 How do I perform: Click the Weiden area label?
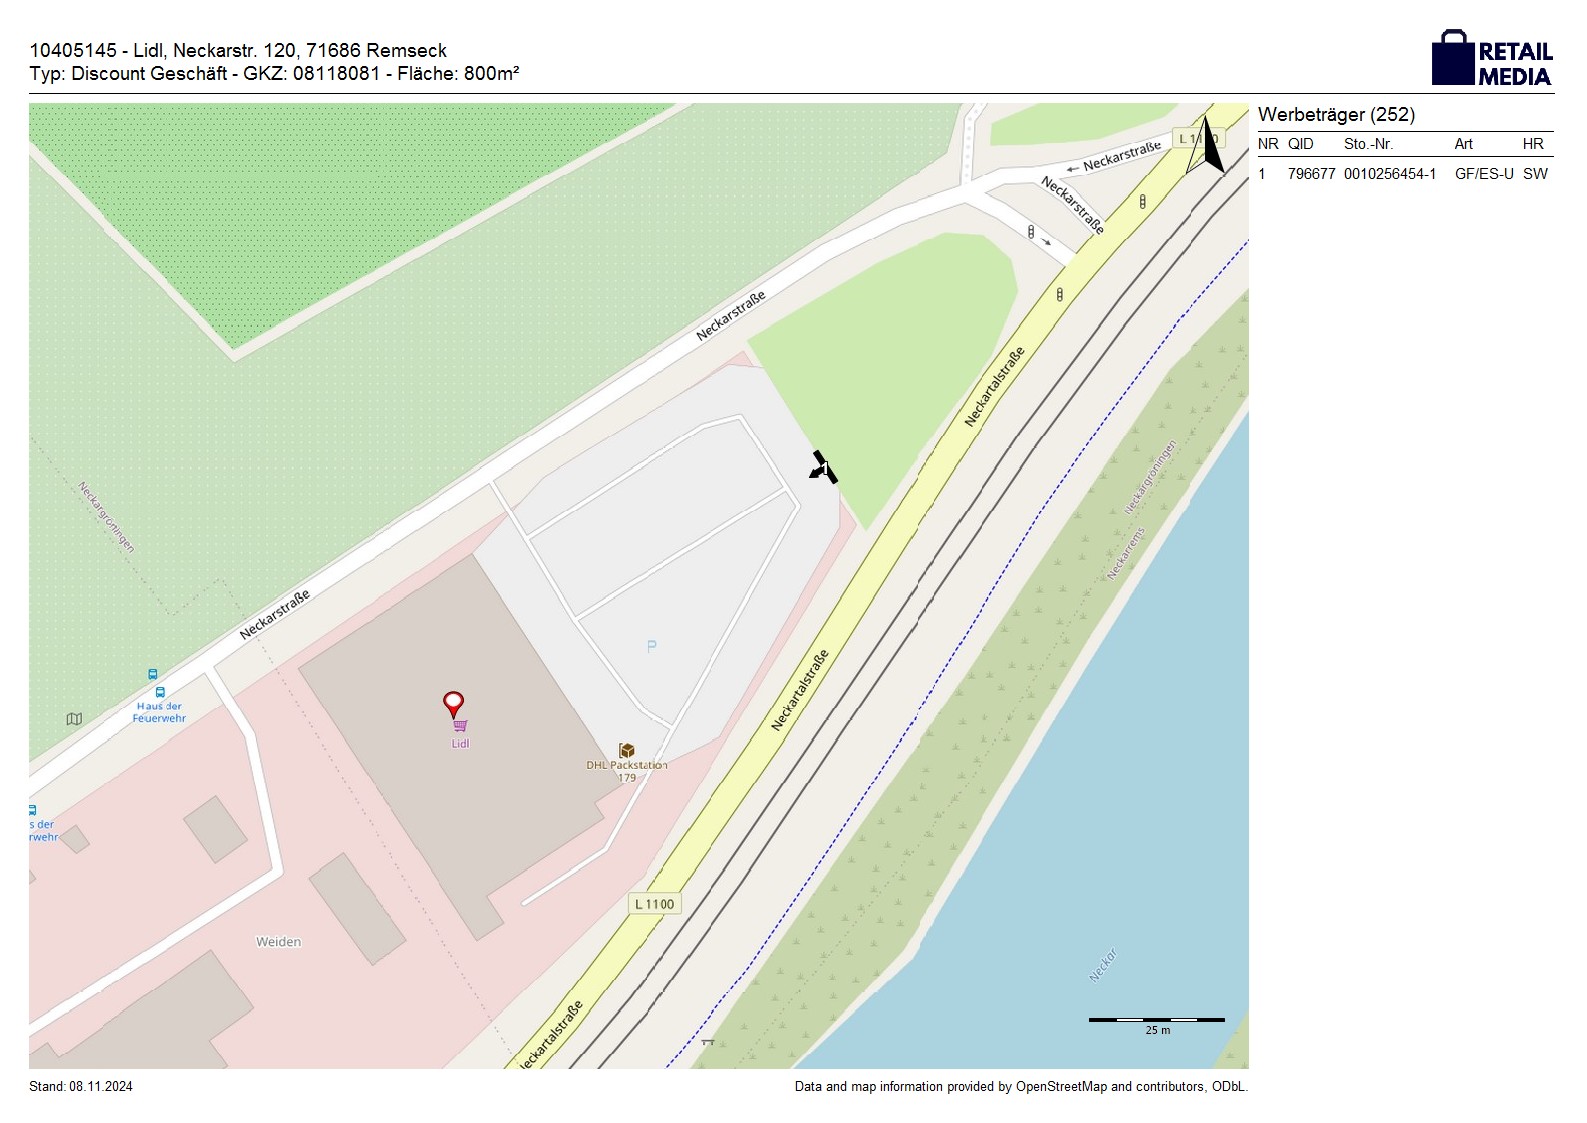278,942
